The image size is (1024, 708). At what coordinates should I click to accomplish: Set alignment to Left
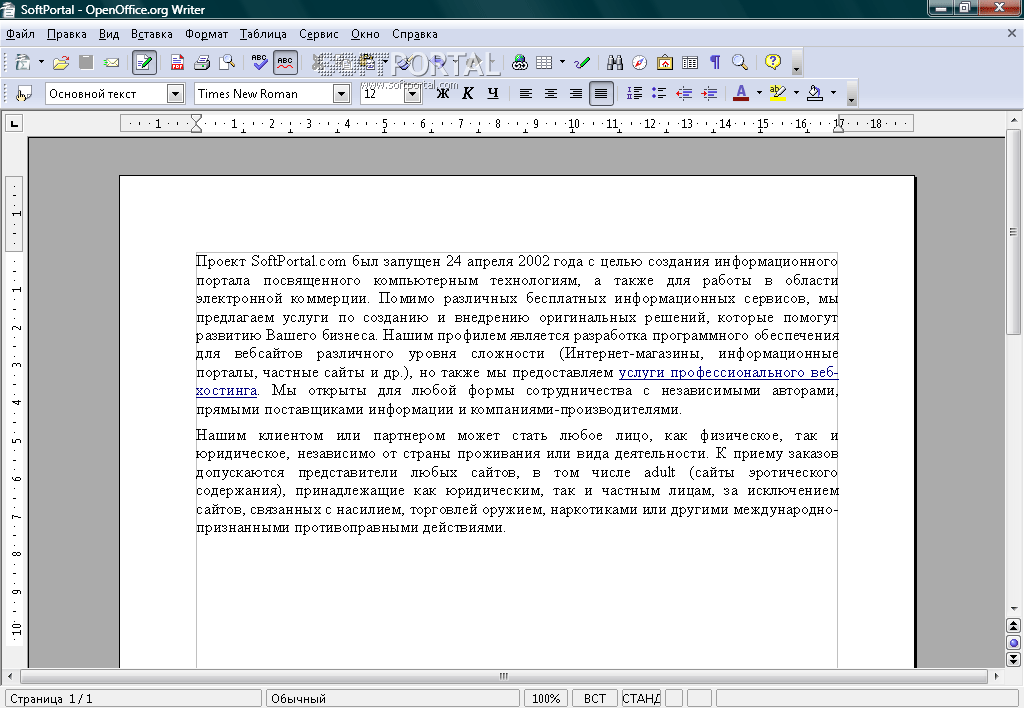526,93
